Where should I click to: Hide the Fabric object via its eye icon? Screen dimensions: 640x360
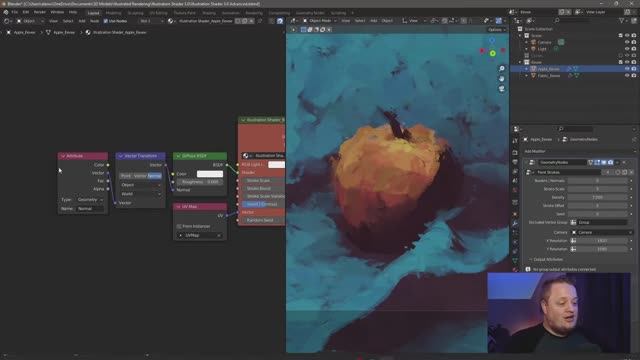(627, 76)
